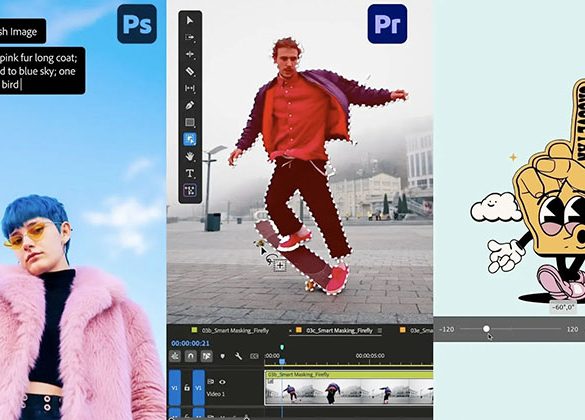Toggle timeline Snap magnet button

[x=191, y=356]
